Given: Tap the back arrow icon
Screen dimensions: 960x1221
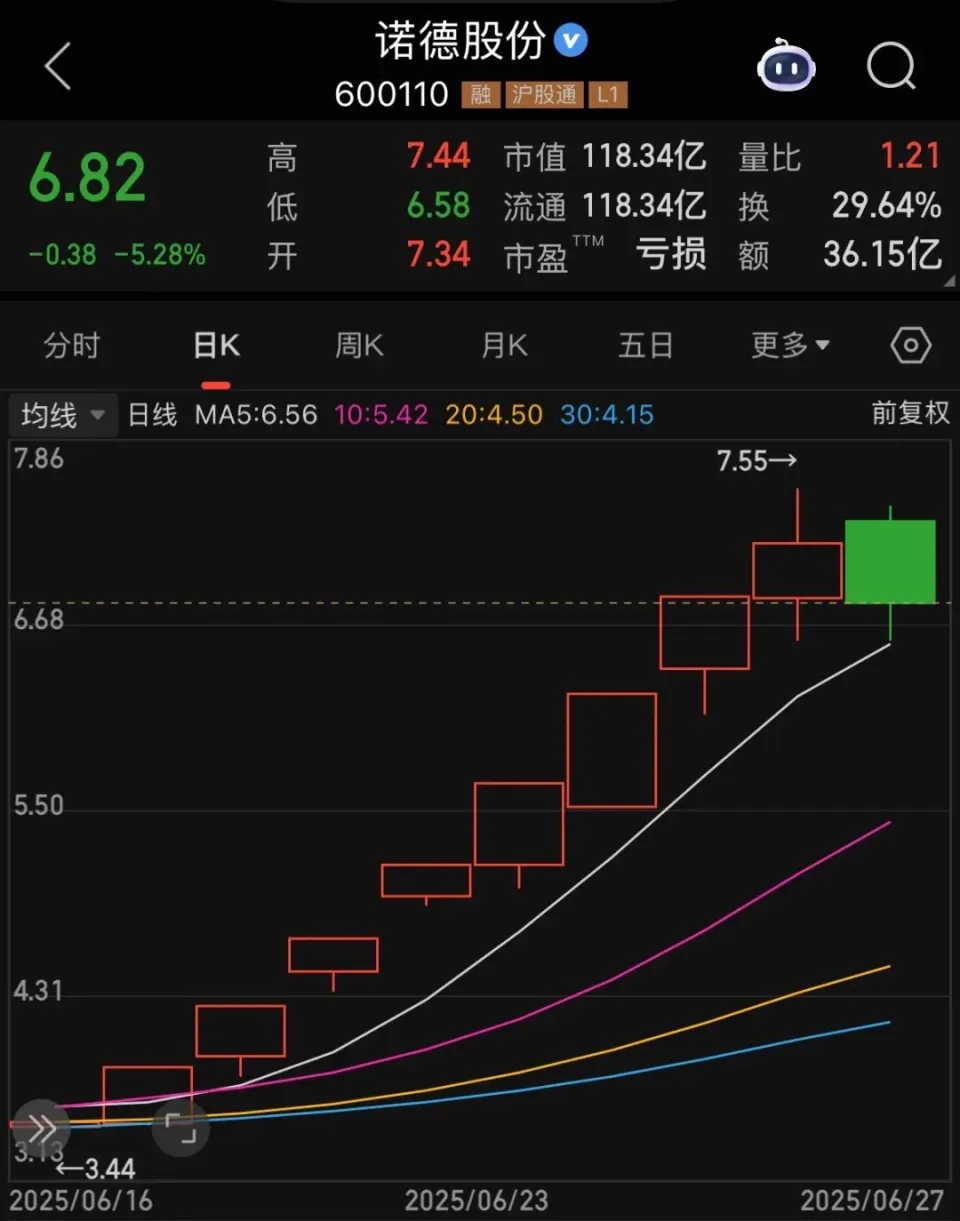Looking at the screenshot, I should 58,68.
